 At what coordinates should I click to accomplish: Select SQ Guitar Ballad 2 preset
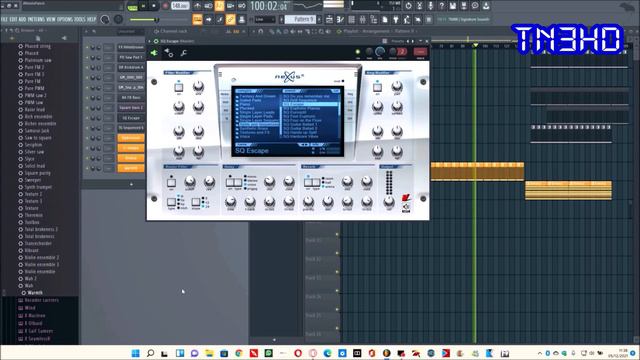tap(300, 129)
